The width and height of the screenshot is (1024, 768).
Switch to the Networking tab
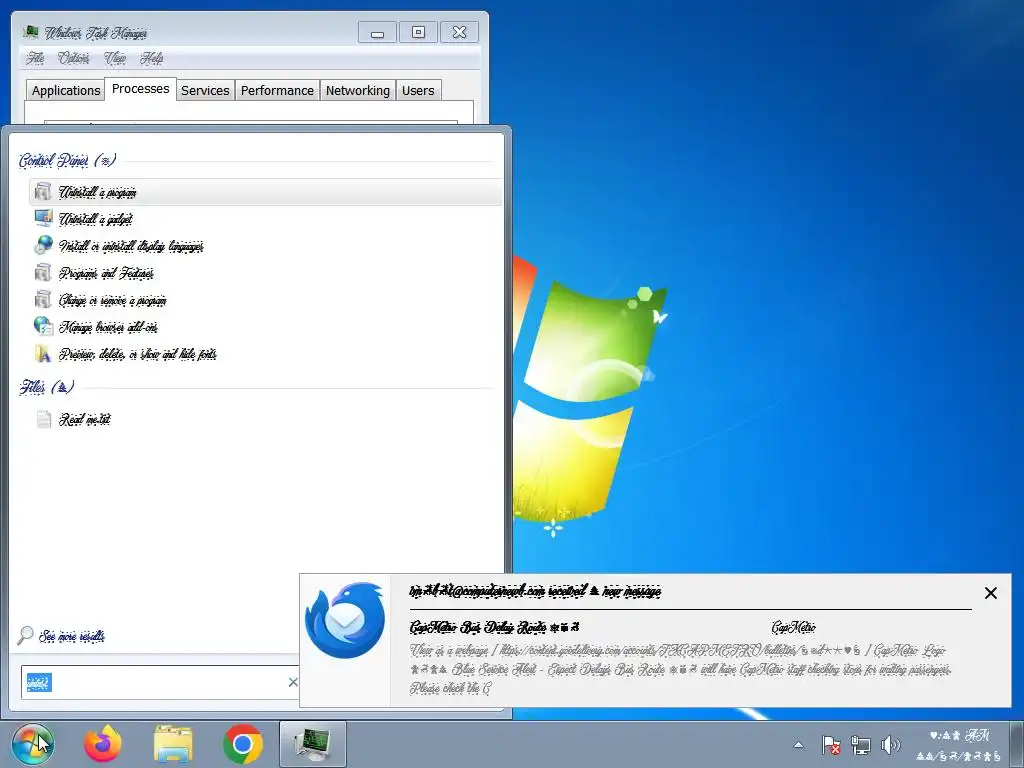coord(357,90)
